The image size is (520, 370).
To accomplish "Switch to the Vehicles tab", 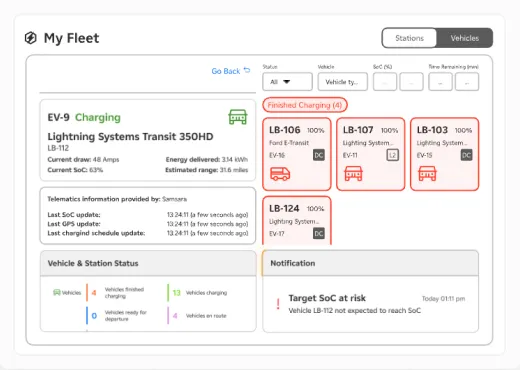I will (465, 38).
